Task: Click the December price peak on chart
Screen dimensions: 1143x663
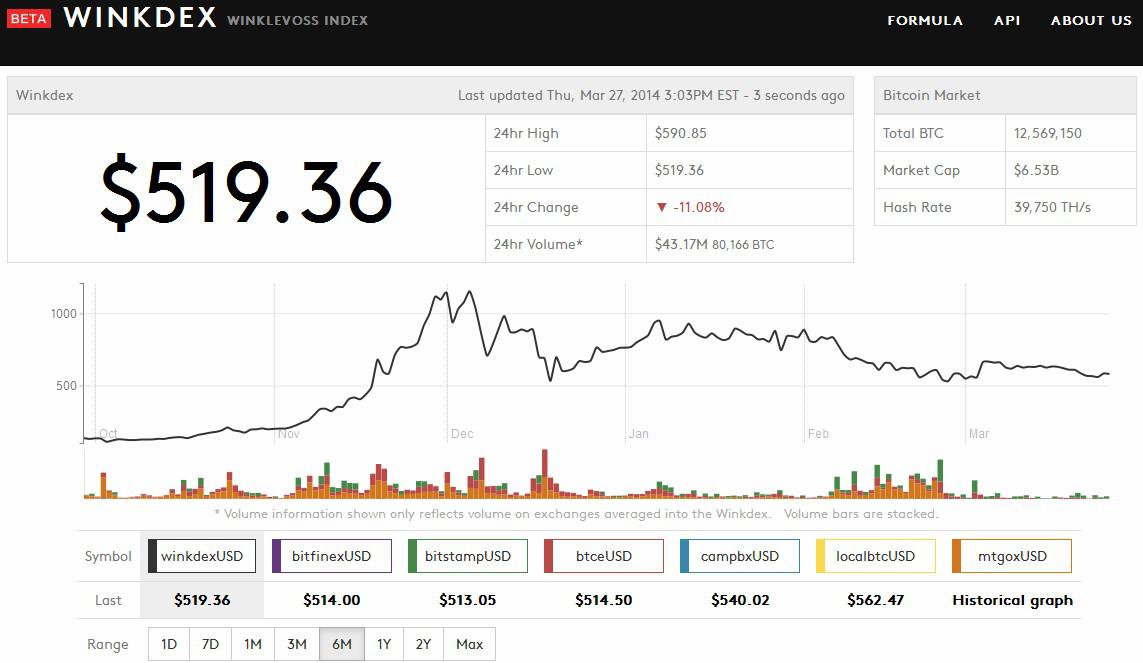Action: [446, 292]
